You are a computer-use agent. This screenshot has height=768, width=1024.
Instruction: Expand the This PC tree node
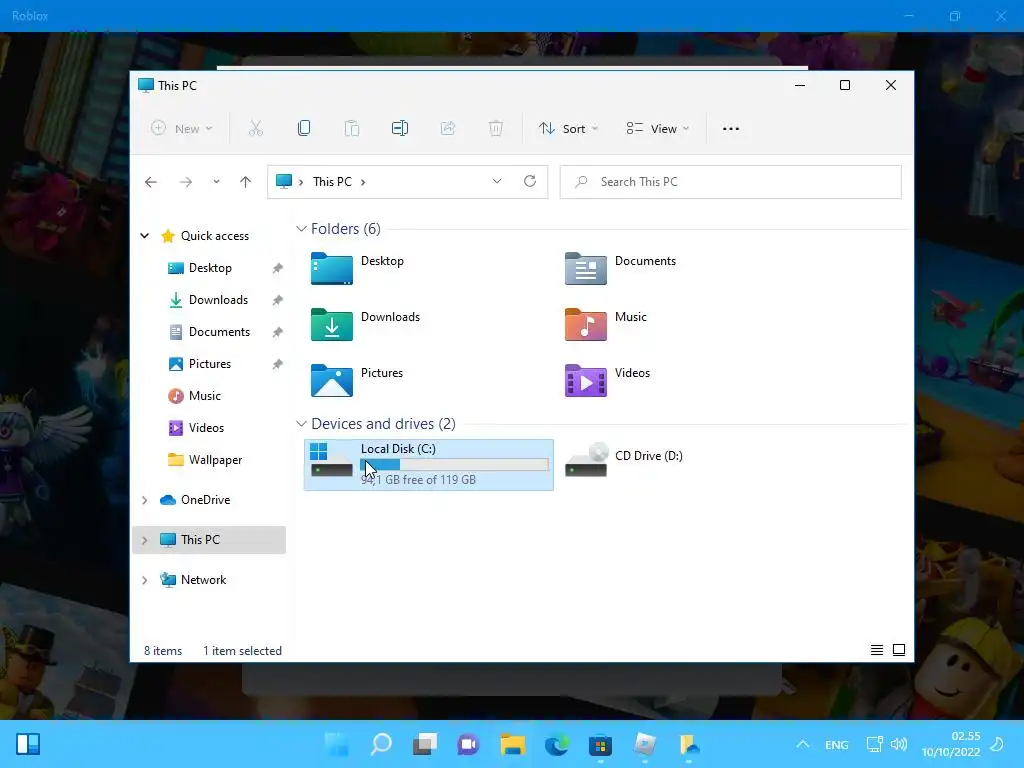[x=144, y=539]
